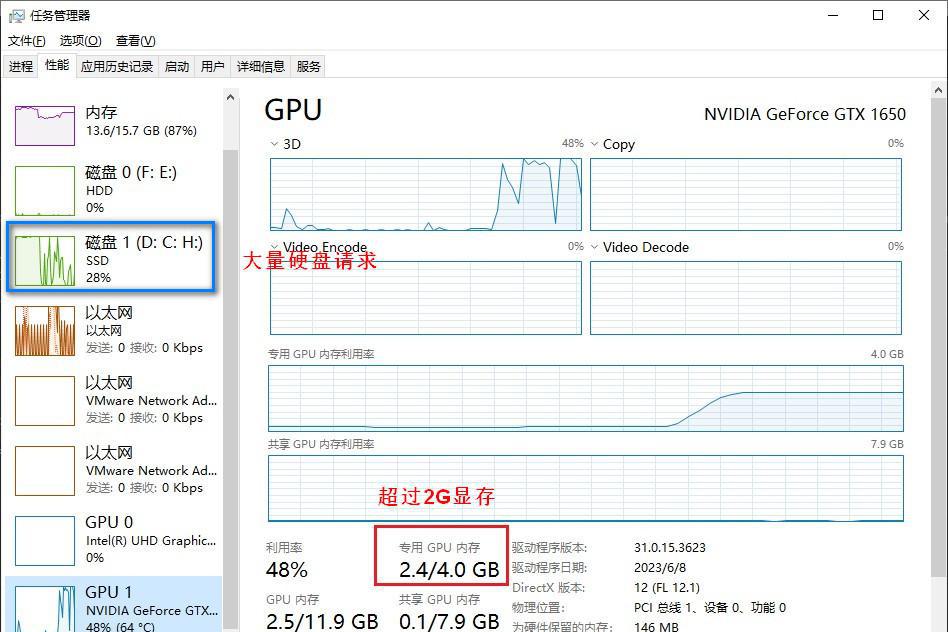Select first Ethernet graph with orange activity
The height and width of the screenshot is (632, 948).
pos(45,330)
